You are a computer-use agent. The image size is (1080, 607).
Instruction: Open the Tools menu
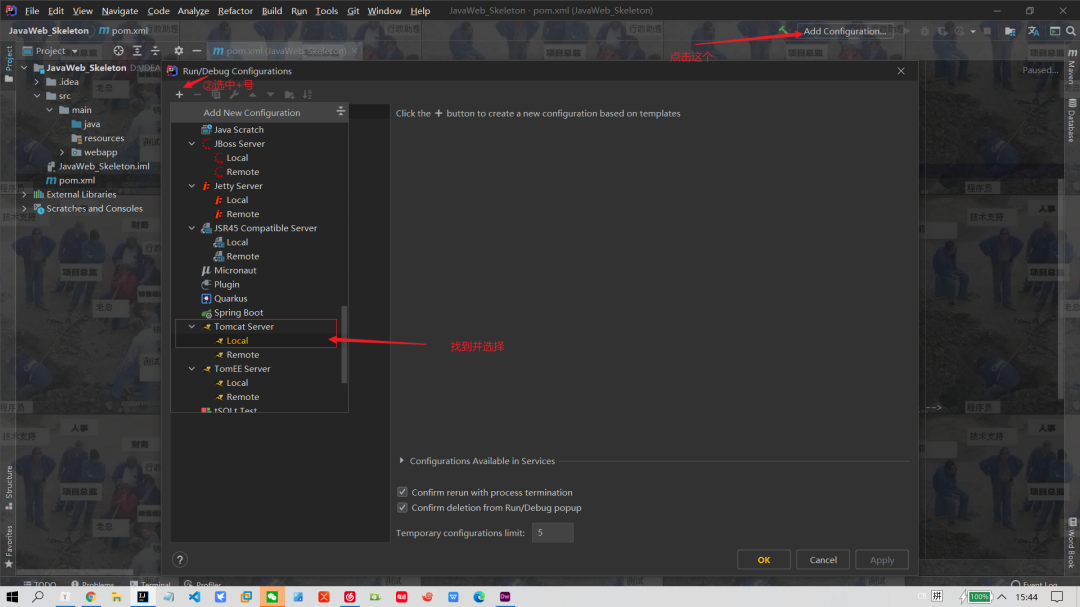(326, 10)
